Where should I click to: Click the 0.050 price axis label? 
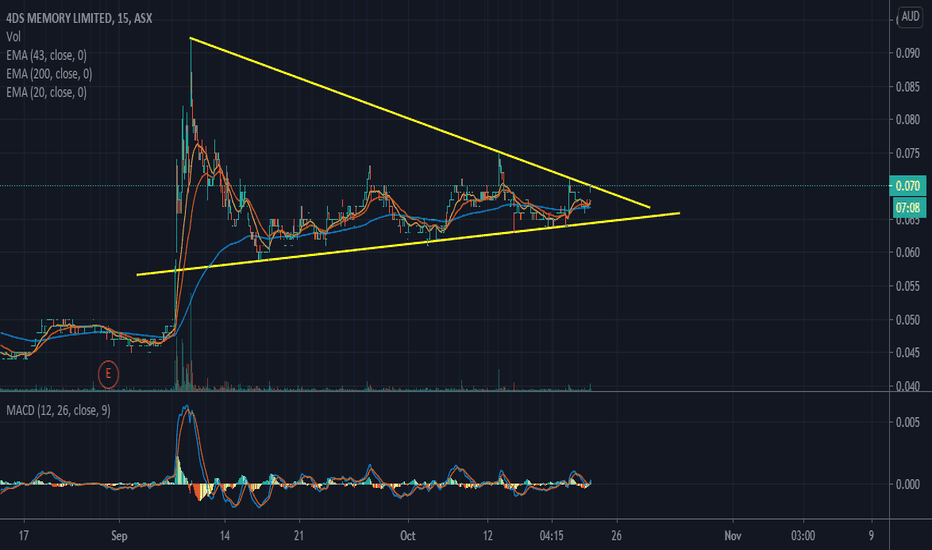click(908, 320)
